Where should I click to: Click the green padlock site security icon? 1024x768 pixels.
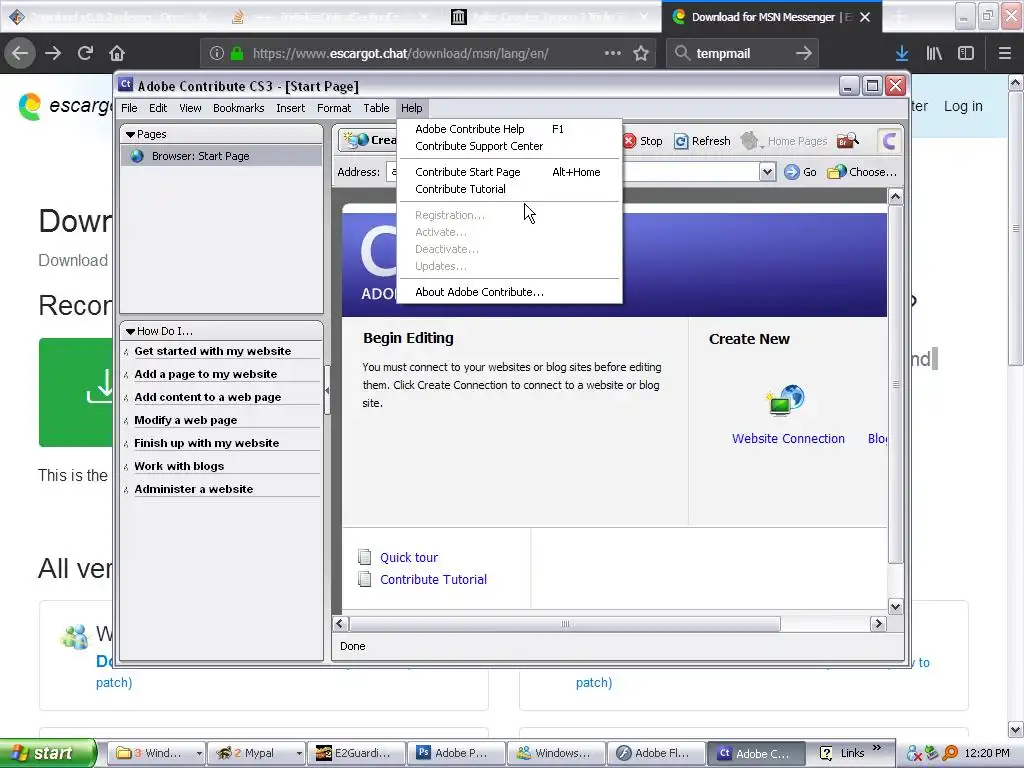[237, 54]
